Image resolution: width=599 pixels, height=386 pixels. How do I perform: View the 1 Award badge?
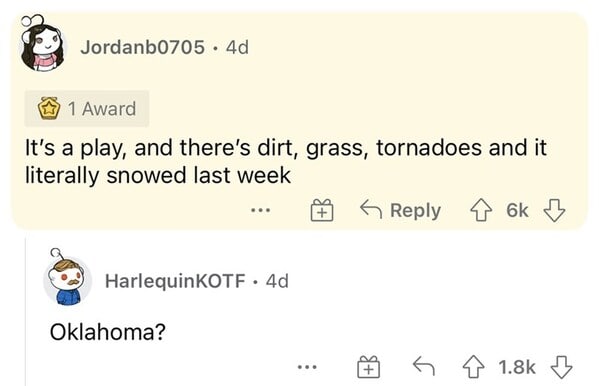(x=87, y=109)
